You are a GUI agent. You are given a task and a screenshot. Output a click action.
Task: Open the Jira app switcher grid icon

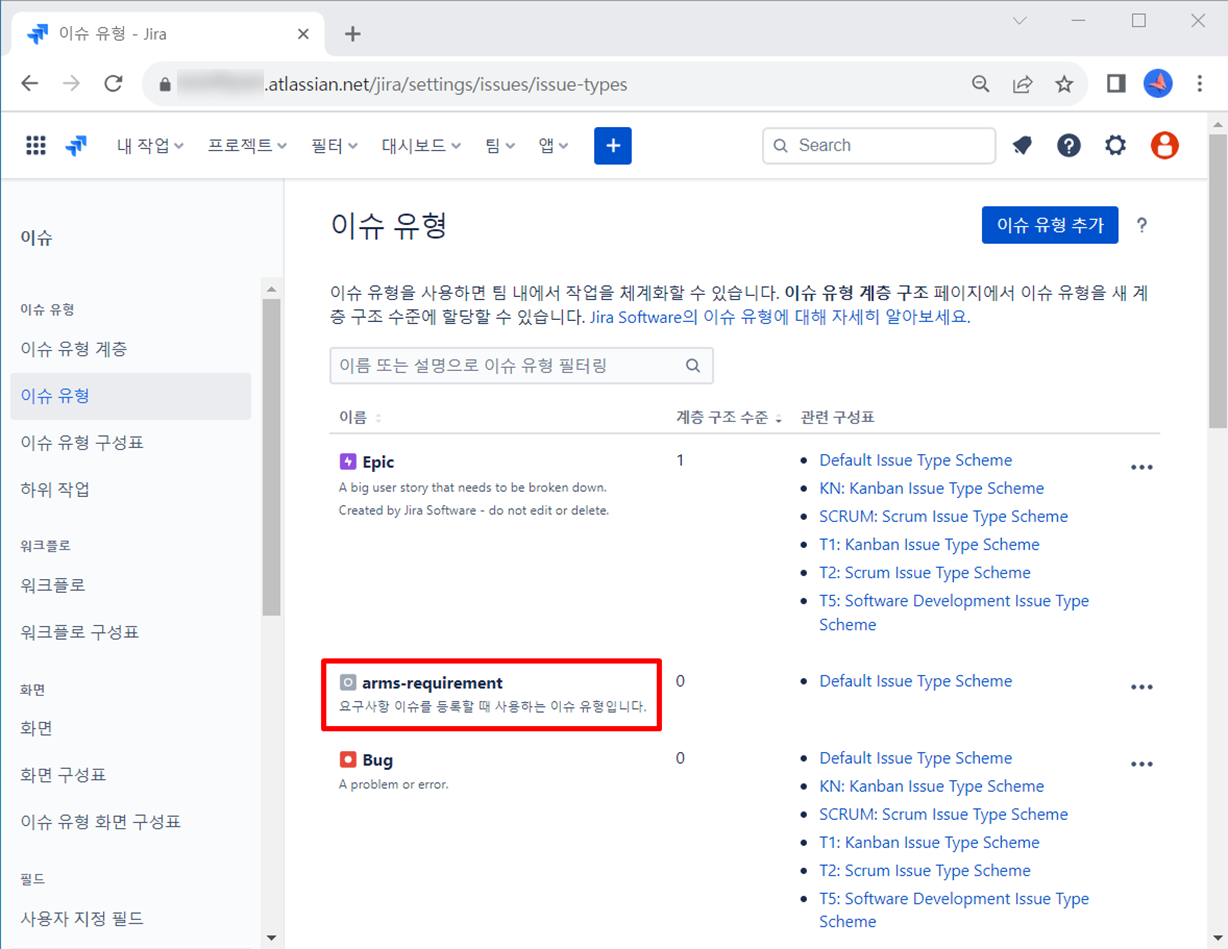(x=36, y=146)
